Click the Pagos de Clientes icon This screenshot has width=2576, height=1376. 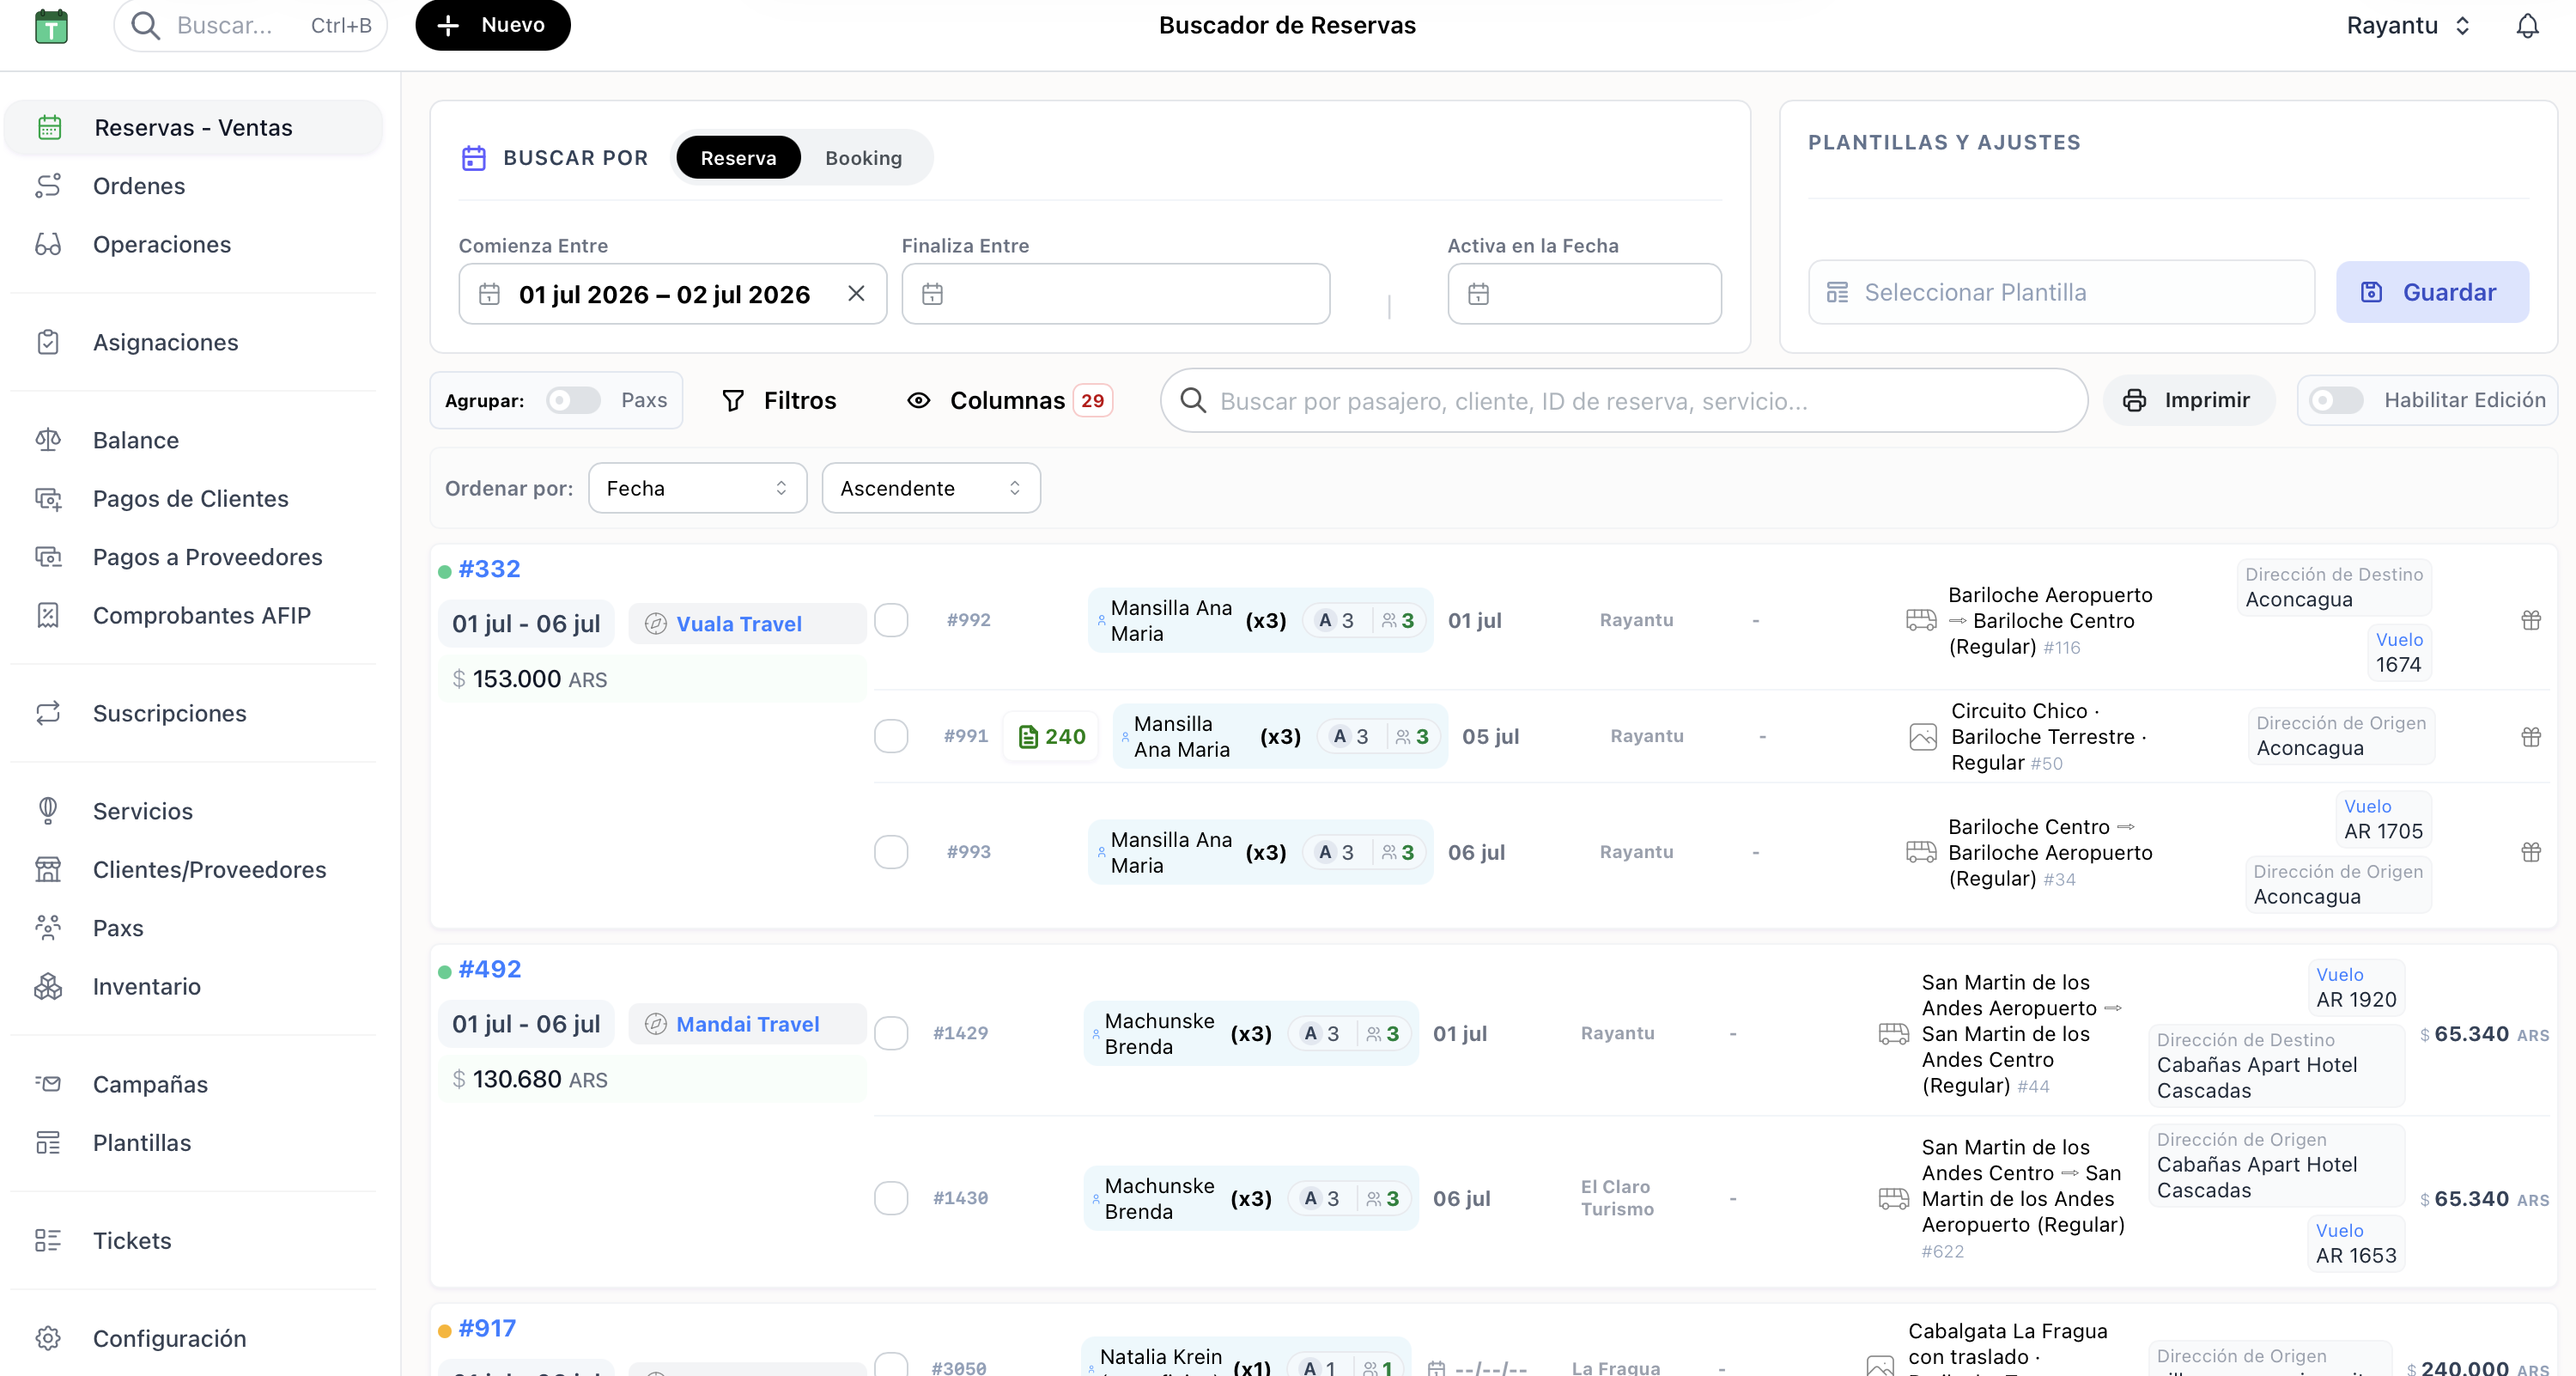(48, 498)
